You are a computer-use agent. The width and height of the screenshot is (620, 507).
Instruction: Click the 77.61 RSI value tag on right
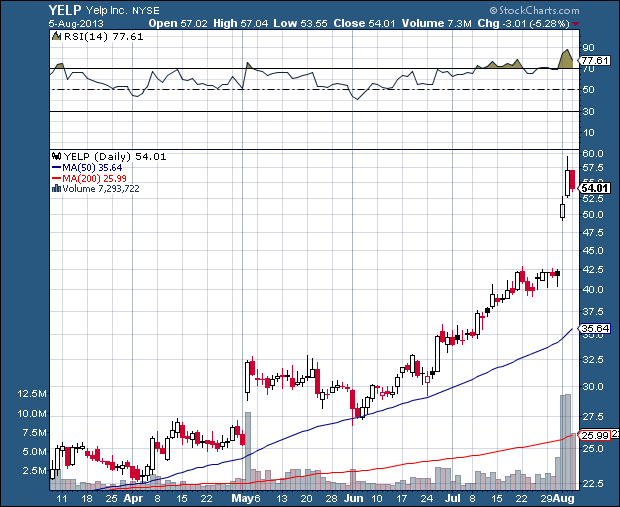tap(595, 61)
